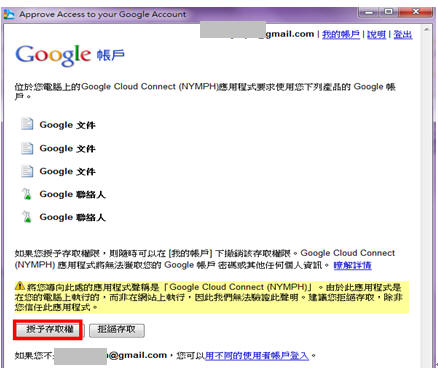Open the 瞭解詳情 learn more link
This screenshot has width=438, height=373.
(352, 265)
